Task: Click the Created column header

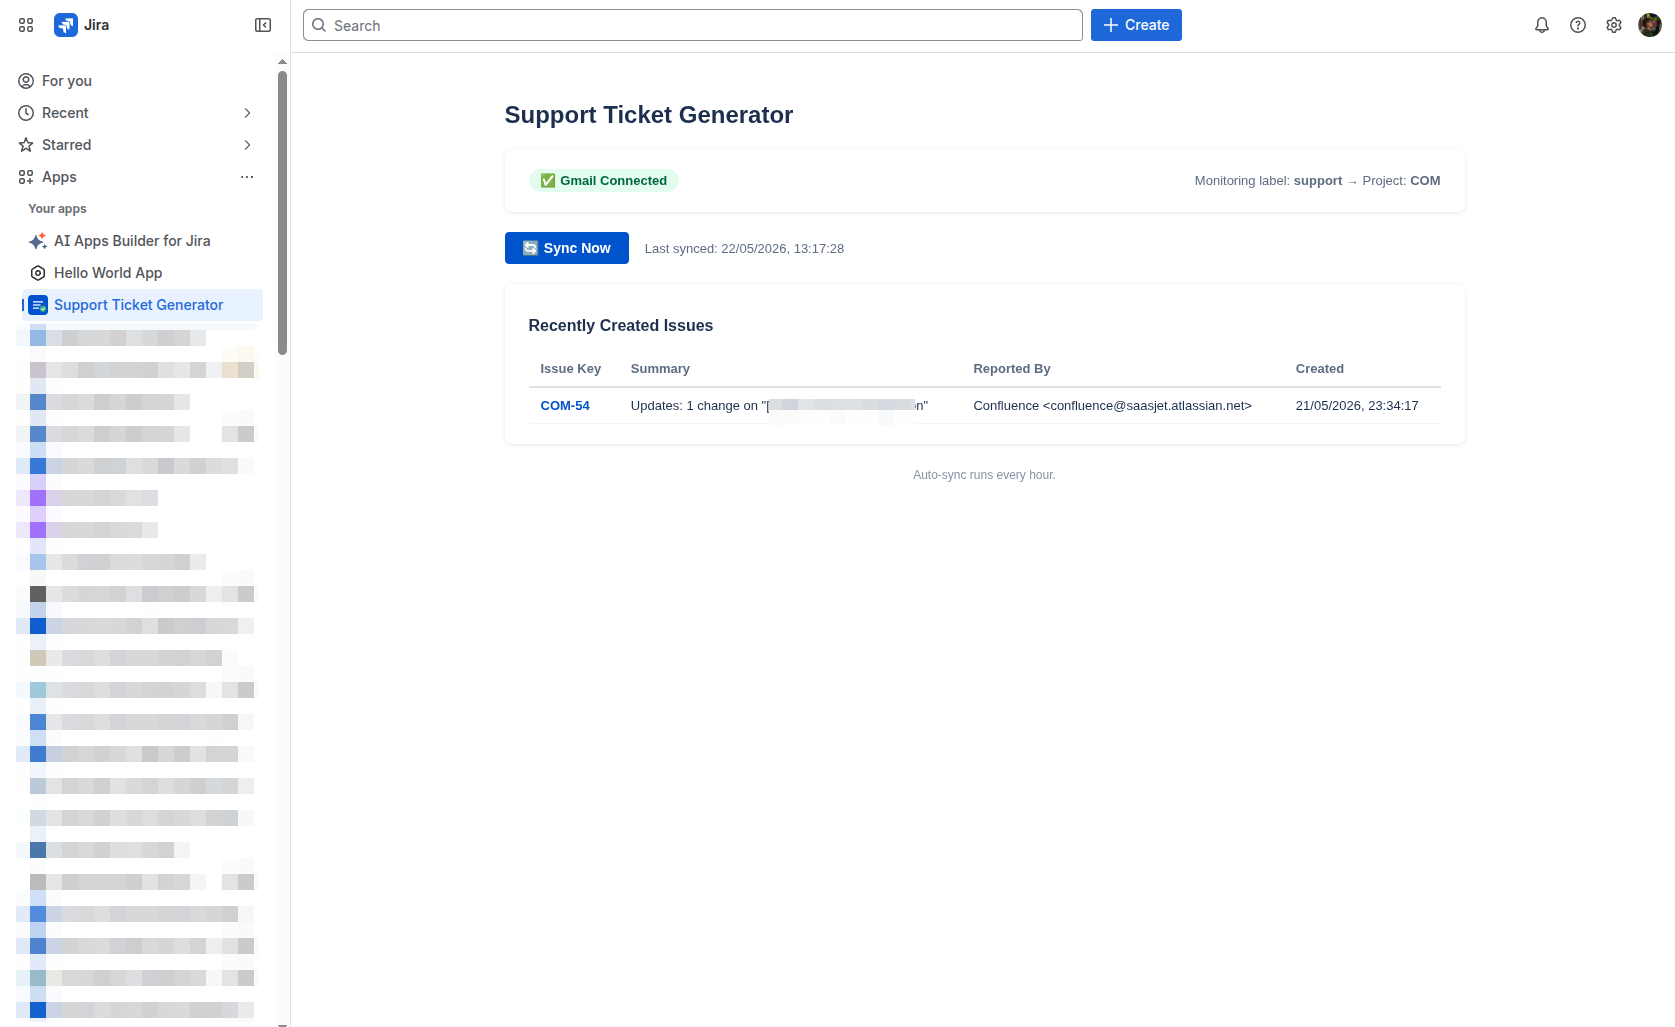Action: 1319,369
